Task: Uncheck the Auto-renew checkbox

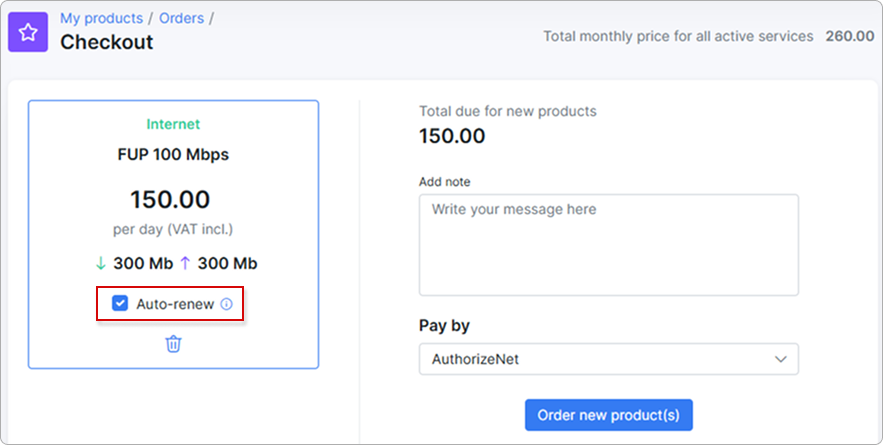Action: coord(120,304)
